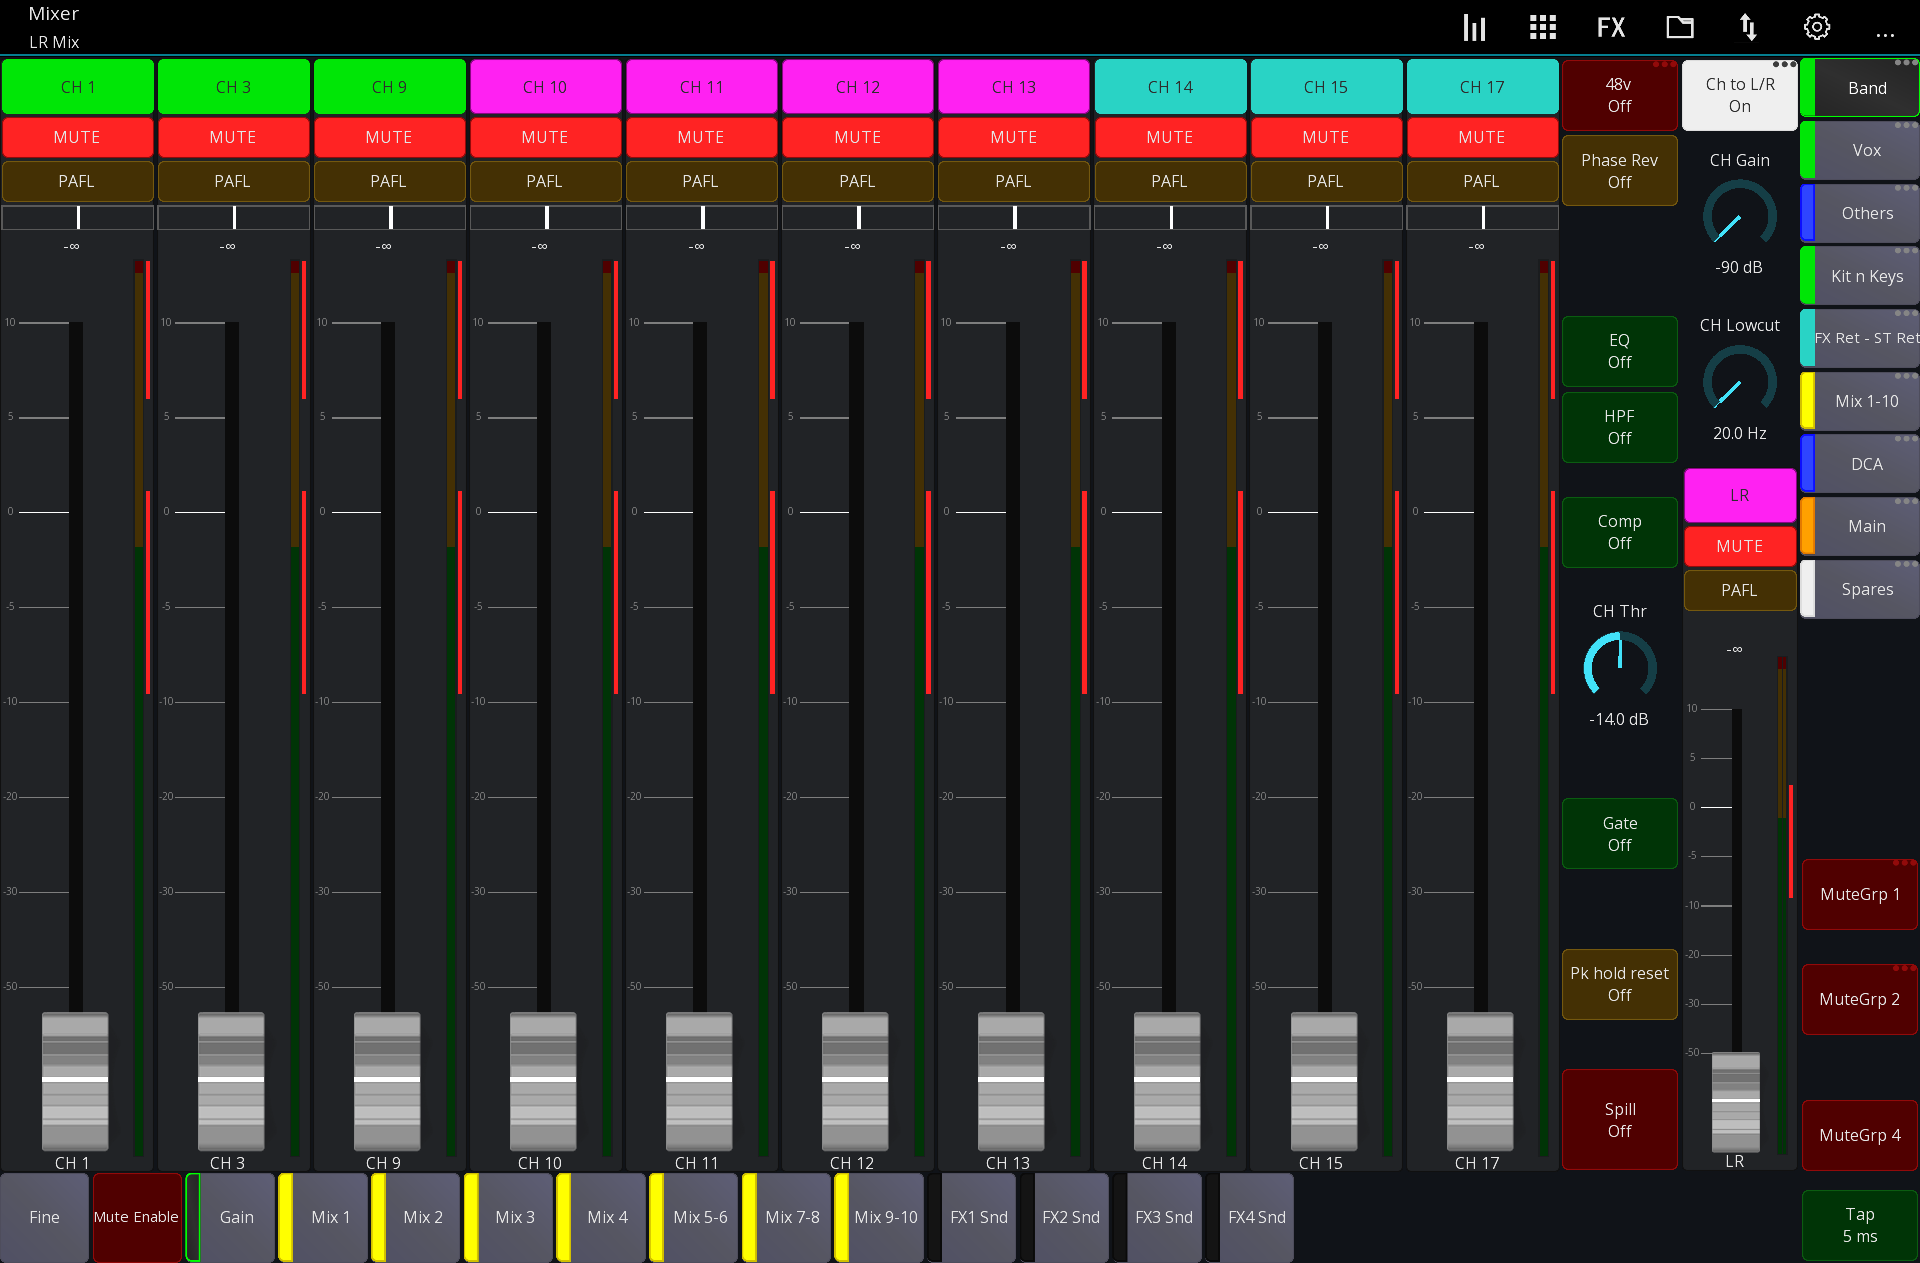
Task: Turn Phase Rev on
Action: 1619,170
